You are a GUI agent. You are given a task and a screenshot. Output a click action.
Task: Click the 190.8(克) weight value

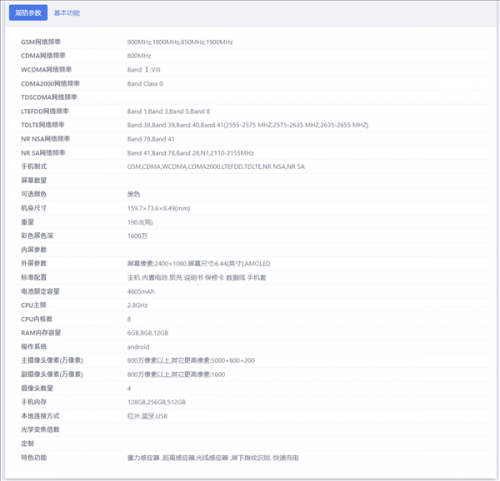click(x=140, y=222)
